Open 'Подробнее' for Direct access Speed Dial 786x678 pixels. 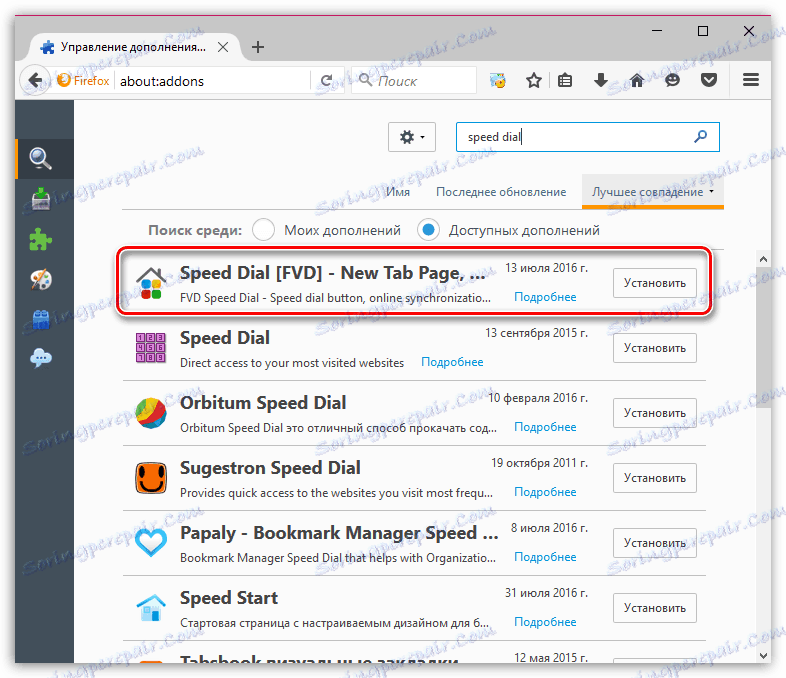452,362
